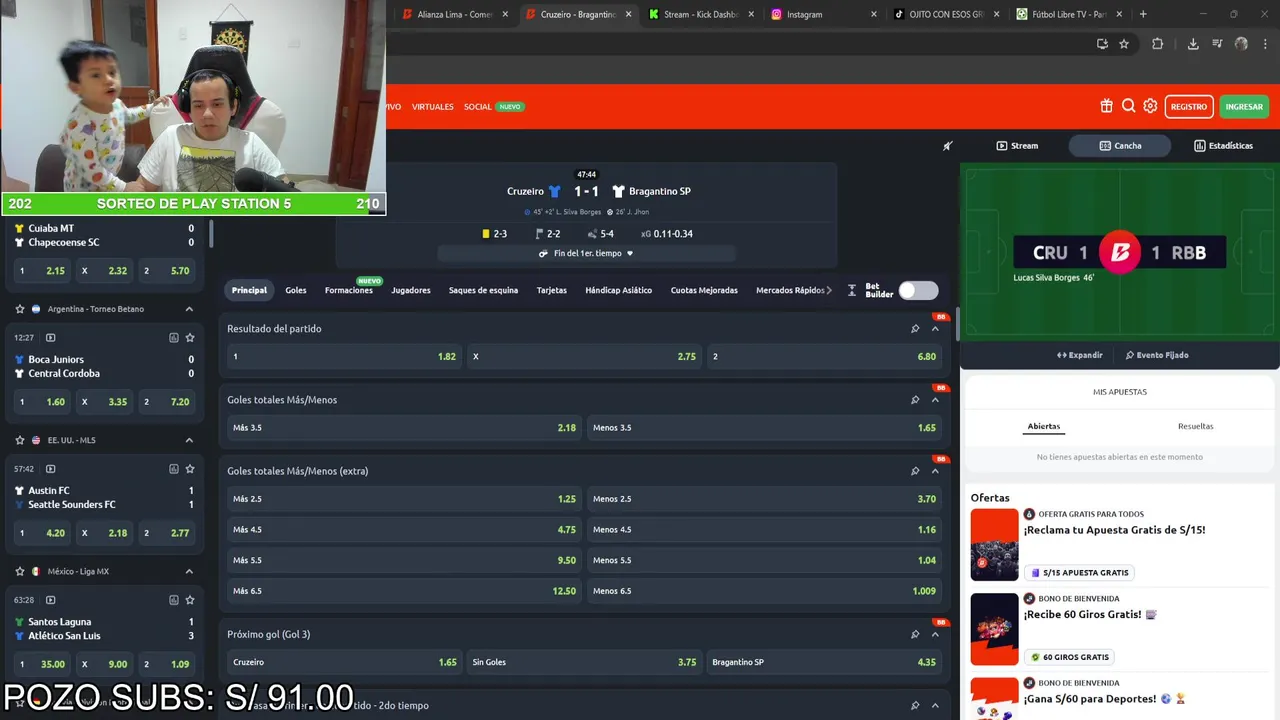
Task: Pin the Resultado del partido market
Action: click(x=915, y=328)
